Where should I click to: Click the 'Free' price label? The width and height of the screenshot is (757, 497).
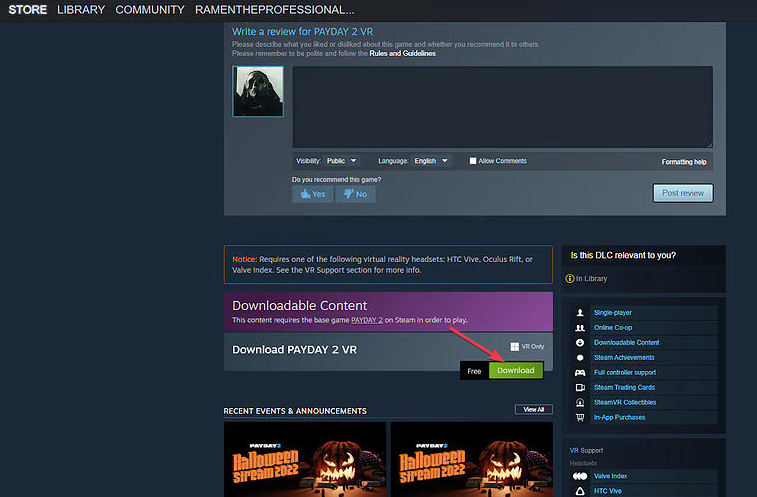pos(474,371)
